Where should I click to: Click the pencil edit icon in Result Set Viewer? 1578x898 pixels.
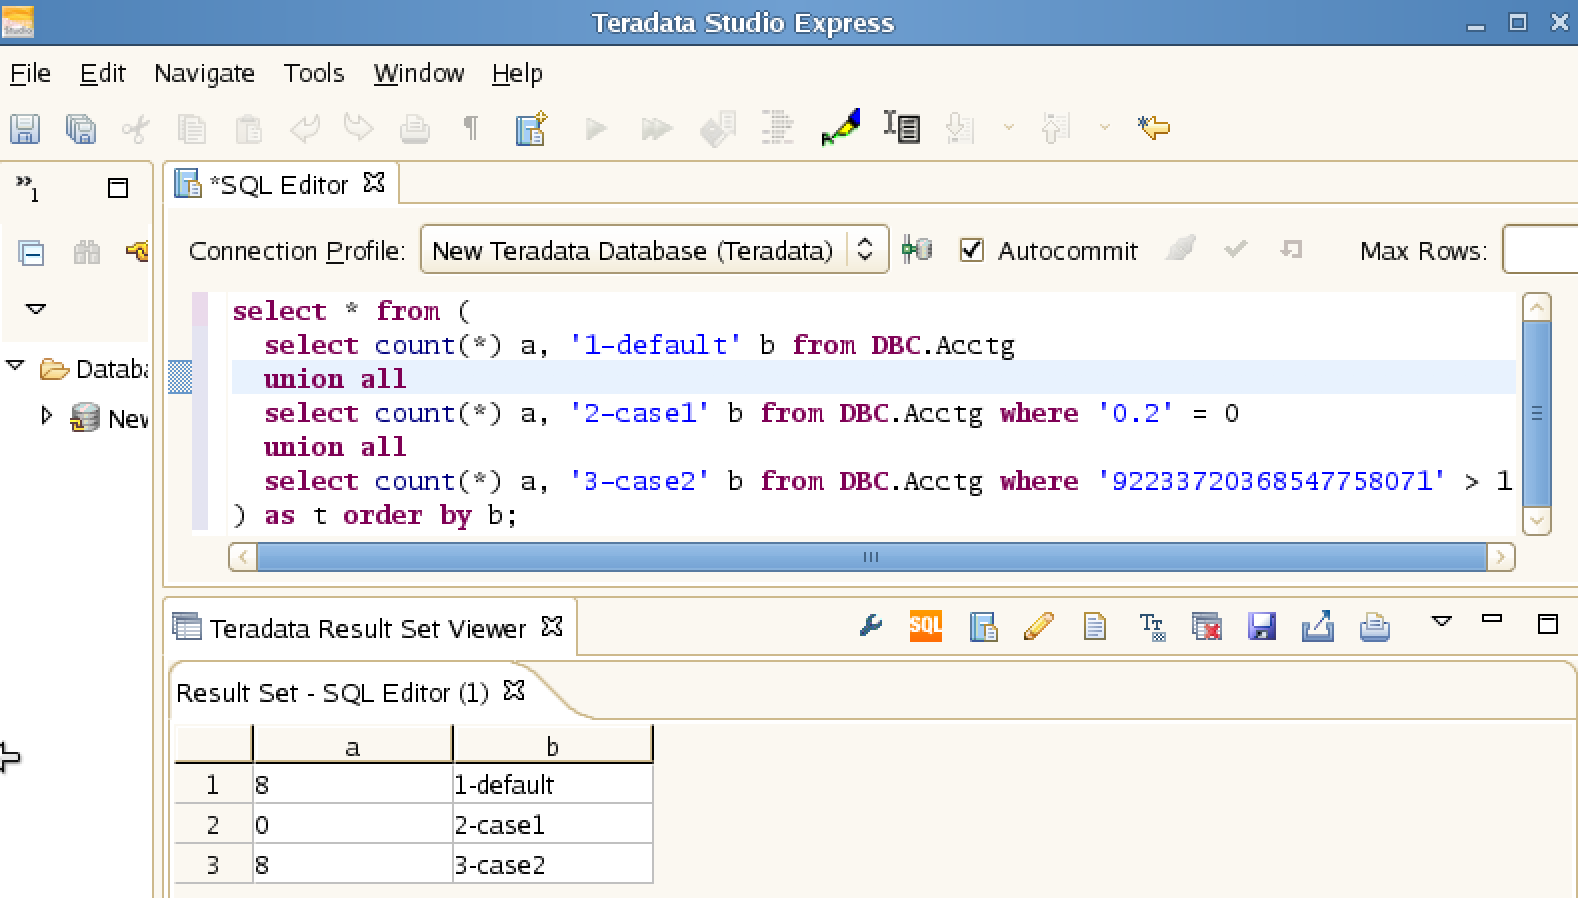tap(1039, 627)
